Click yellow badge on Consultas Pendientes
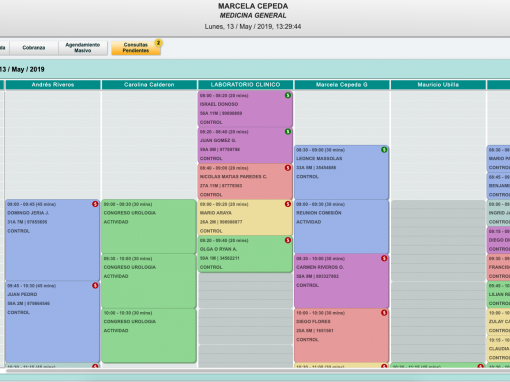 coord(158,43)
